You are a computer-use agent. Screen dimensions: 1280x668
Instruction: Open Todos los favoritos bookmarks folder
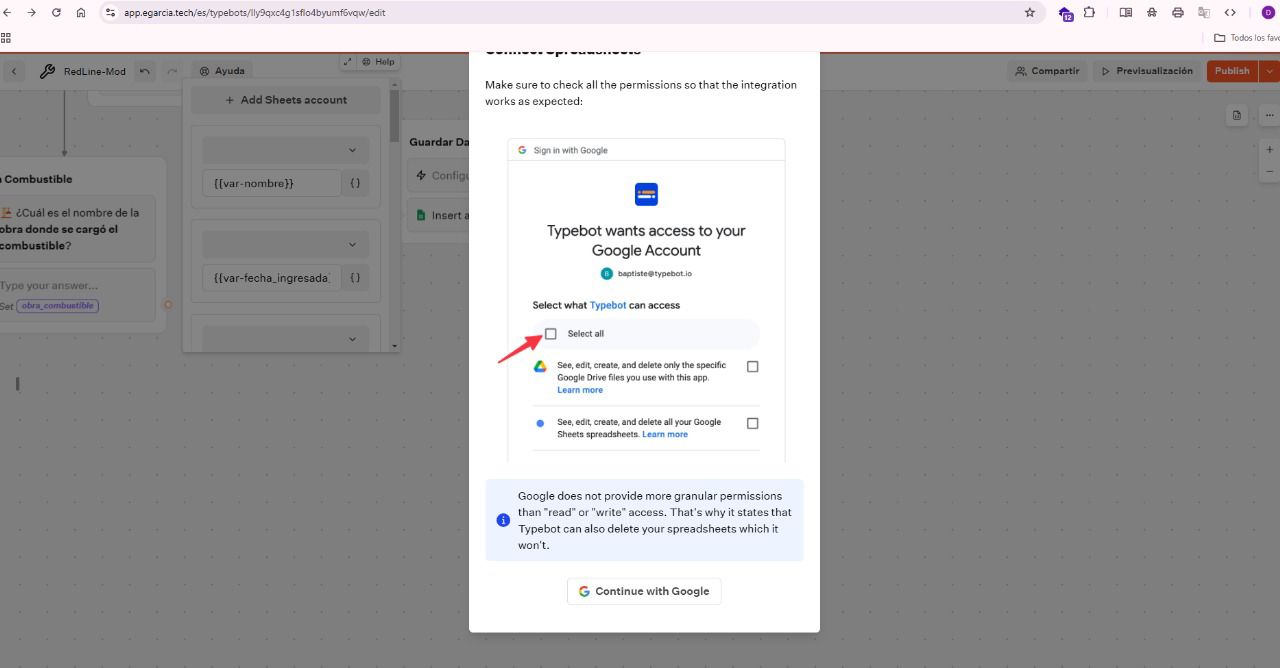click(x=1246, y=38)
